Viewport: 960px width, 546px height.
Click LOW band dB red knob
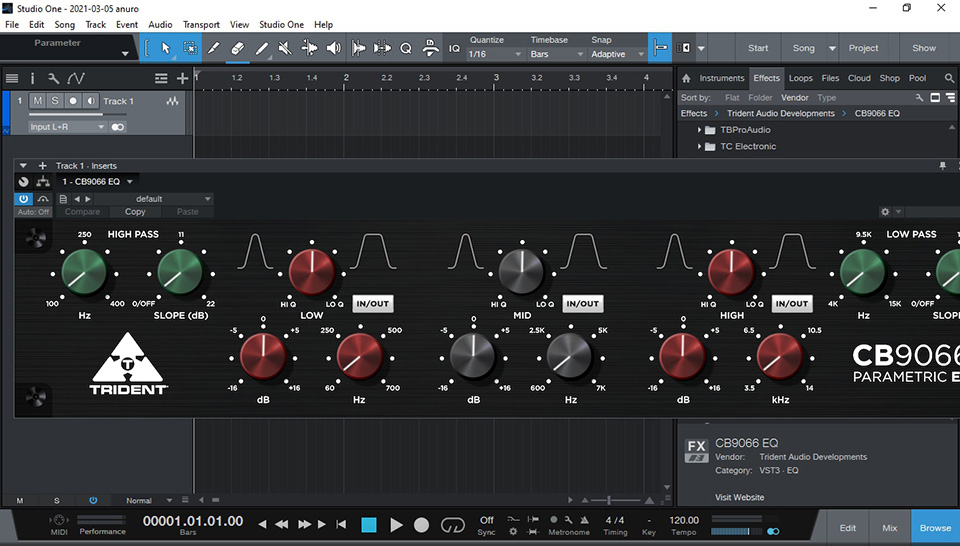tap(263, 356)
